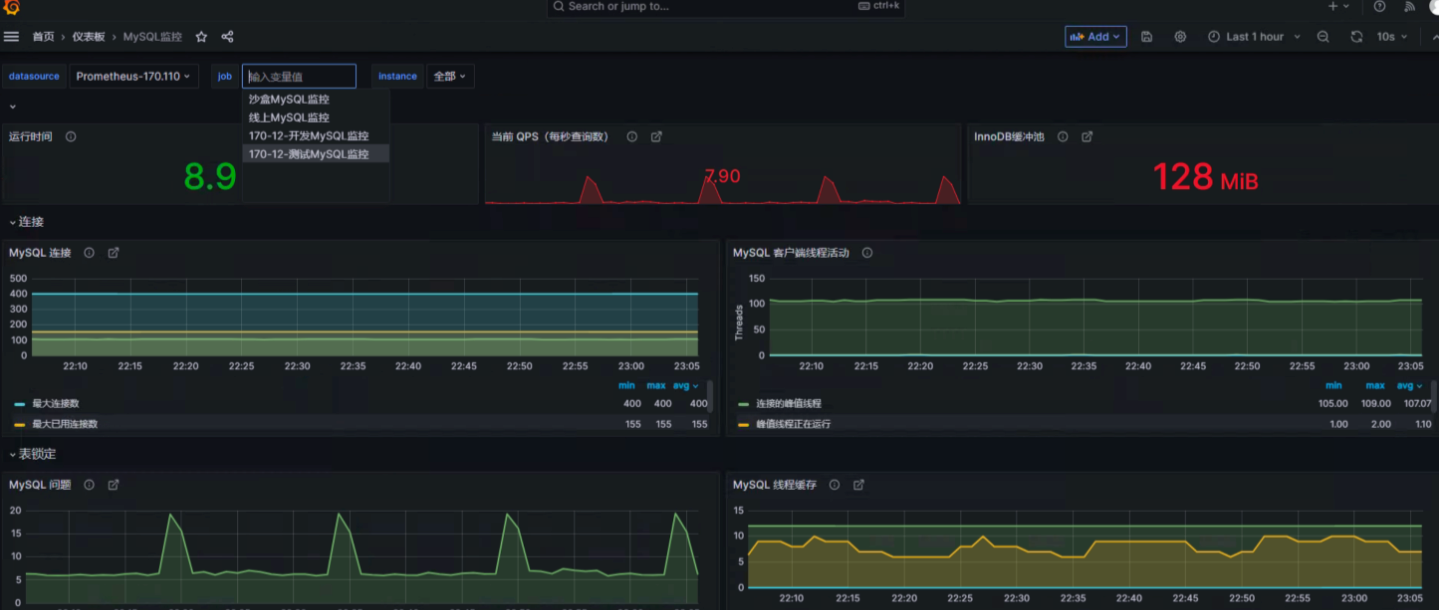The height and width of the screenshot is (610, 1439).
Task: Click the datasource variable label
Action: click(34, 76)
